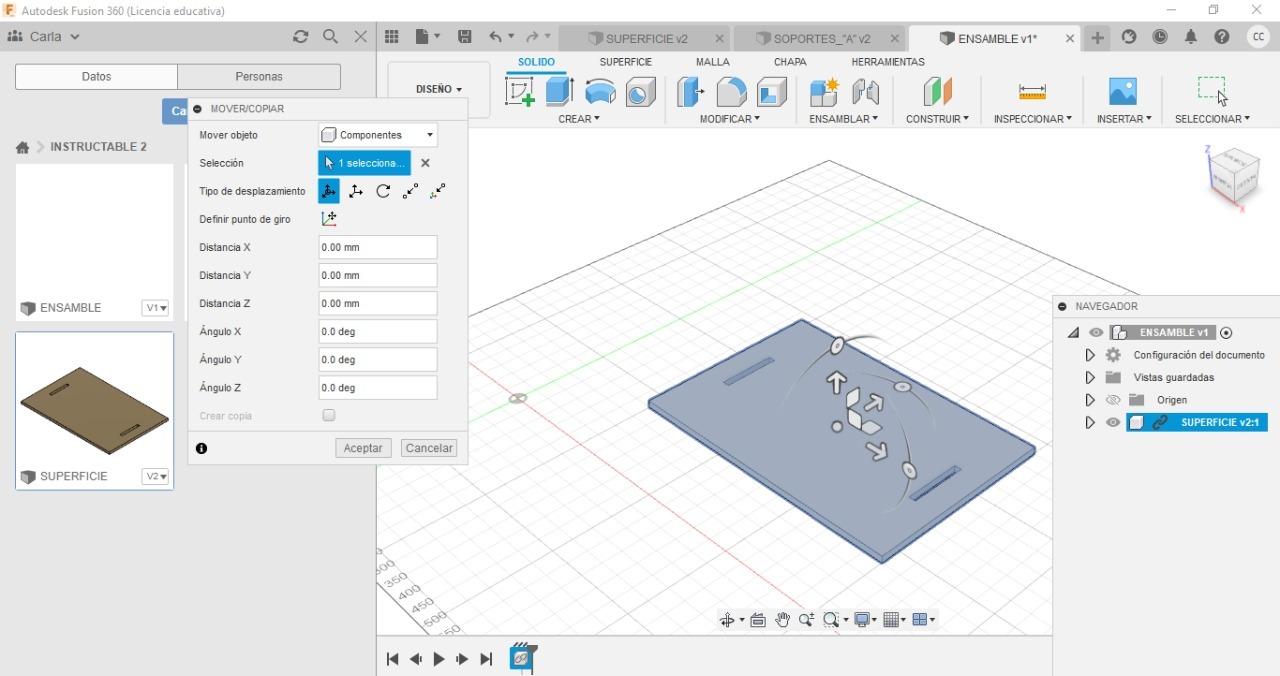This screenshot has width=1280, height=676.
Task: Click the Undo arrow
Action: point(496,36)
